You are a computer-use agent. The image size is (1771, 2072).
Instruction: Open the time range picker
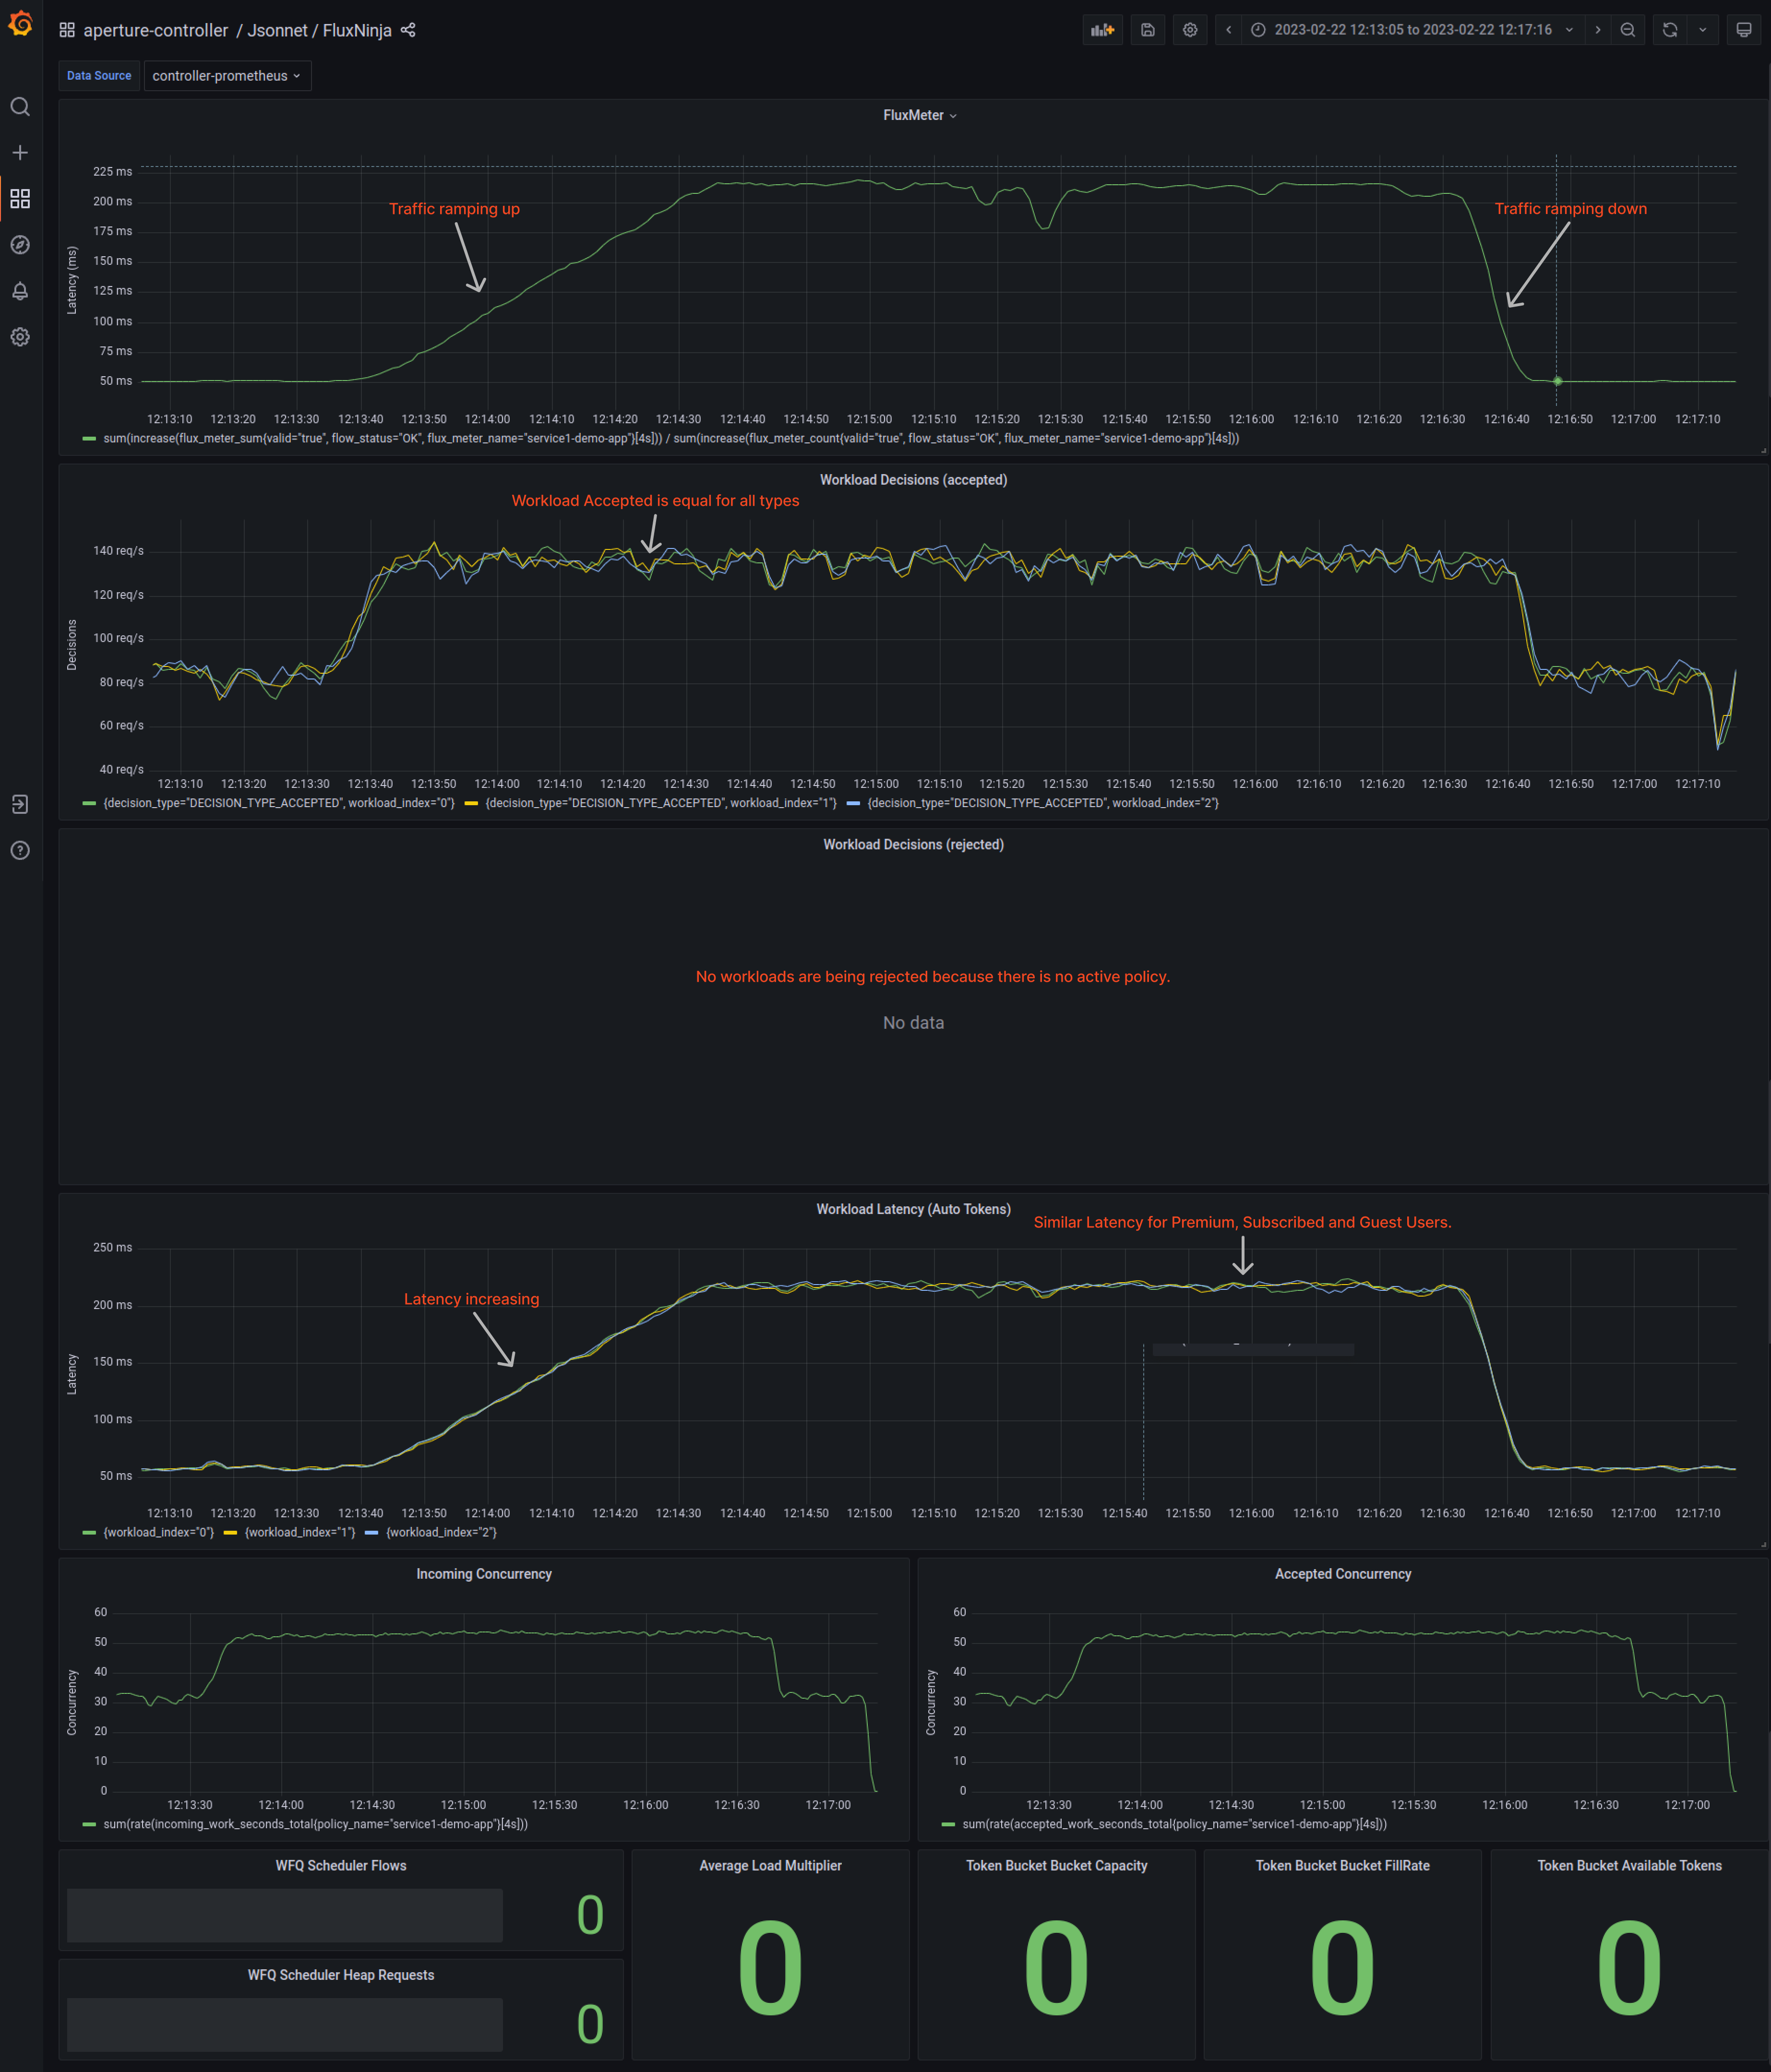[x=1413, y=30]
